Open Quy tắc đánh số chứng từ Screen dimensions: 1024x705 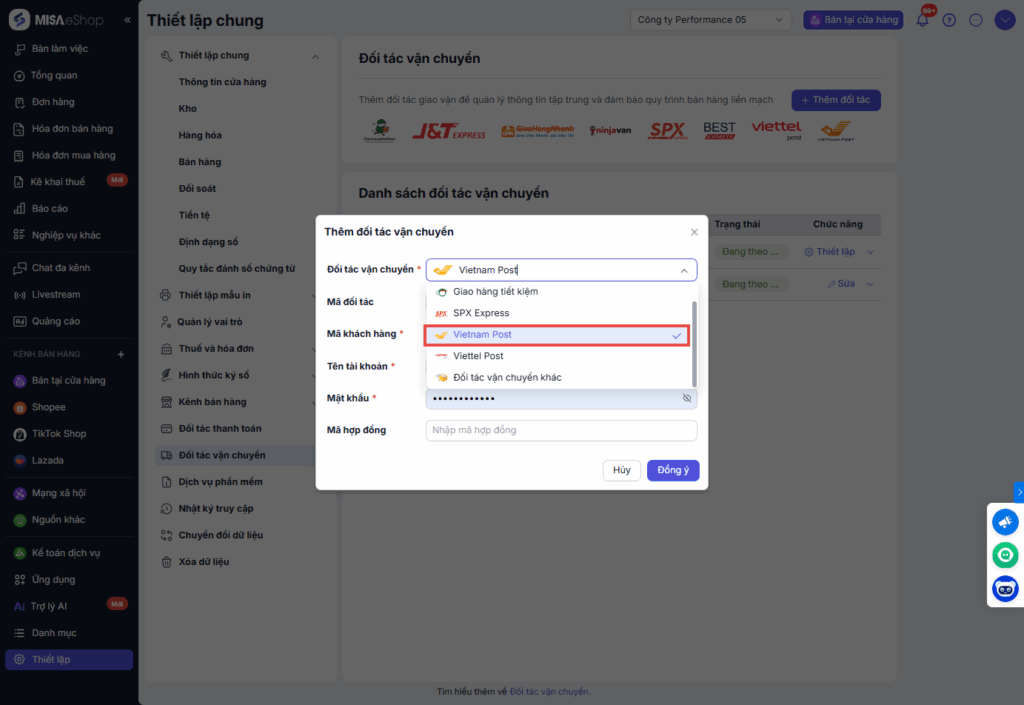[237, 268]
